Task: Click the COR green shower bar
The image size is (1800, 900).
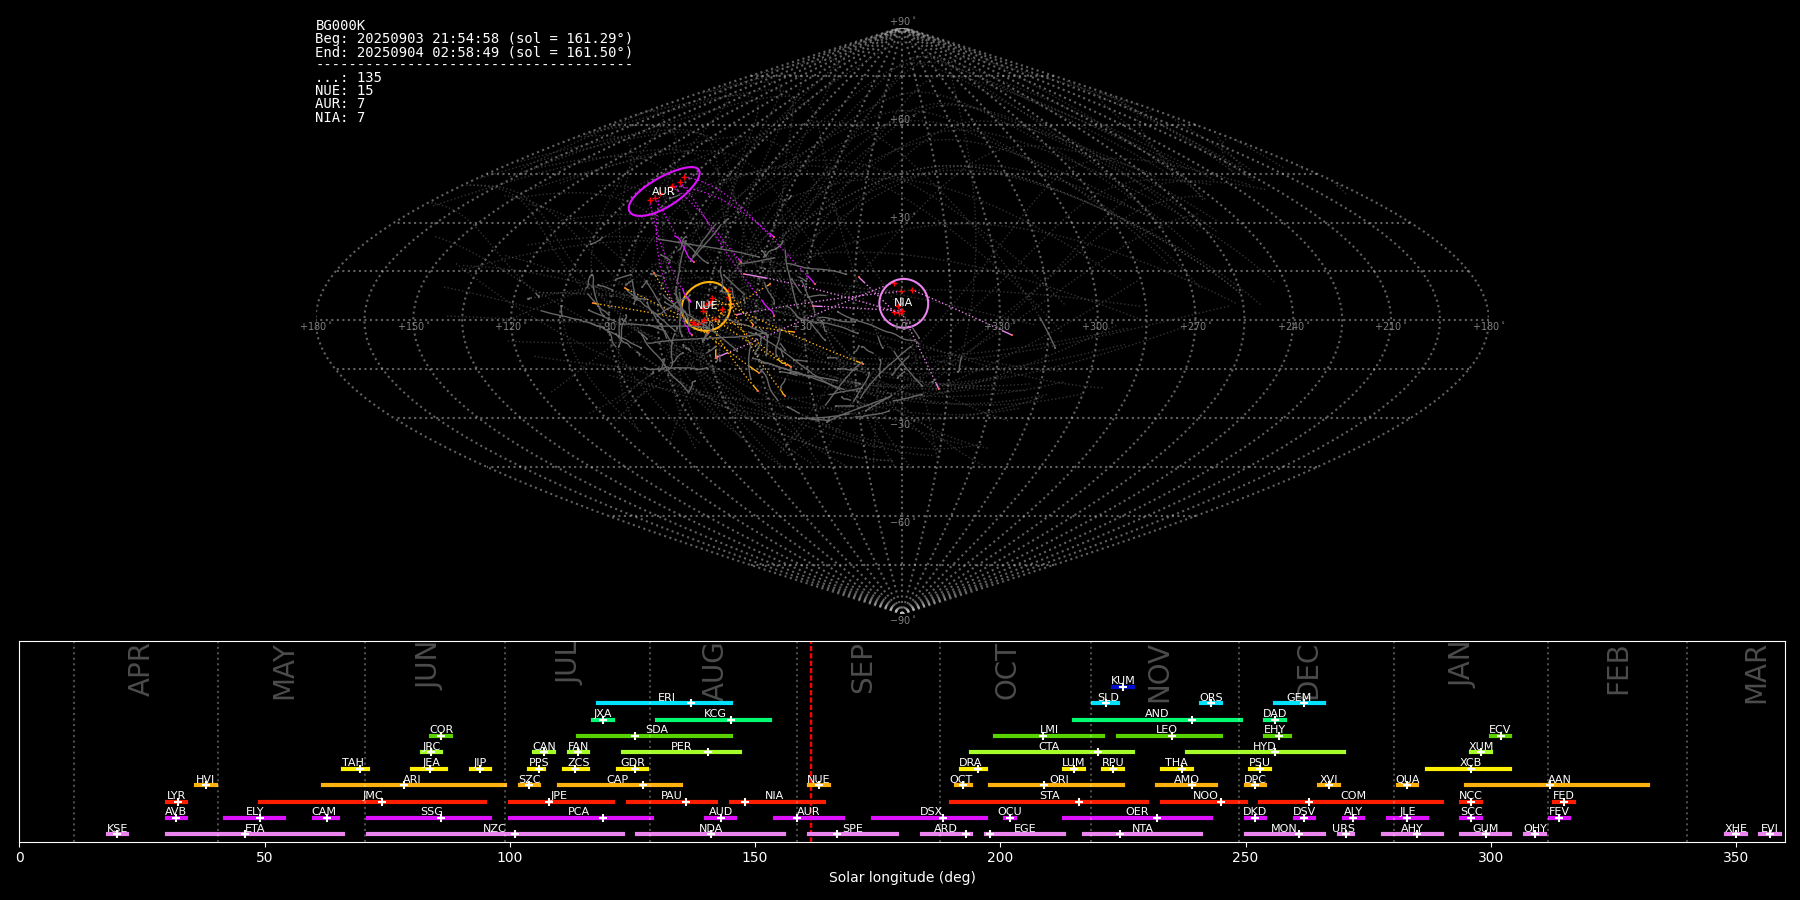Action: coord(441,736)
